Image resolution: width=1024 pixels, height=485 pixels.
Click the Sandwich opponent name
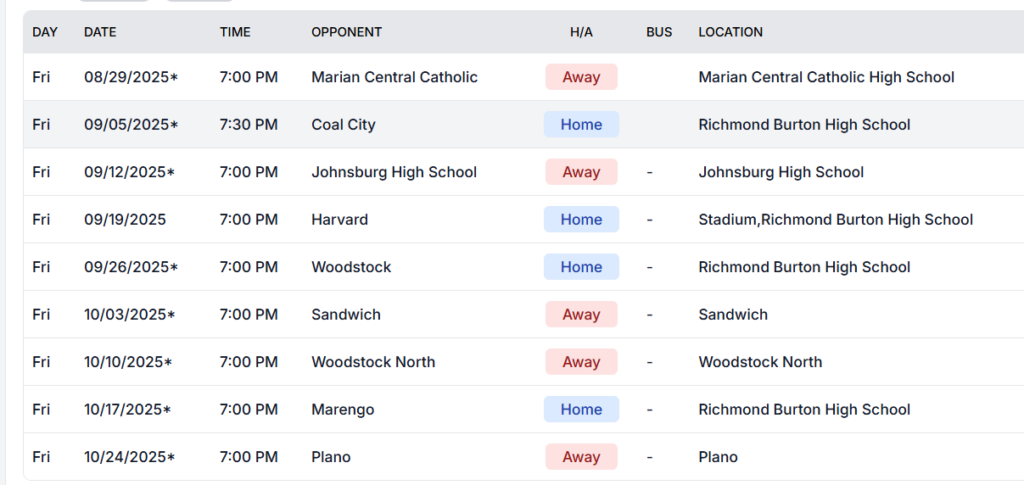(x=346, y=315)
